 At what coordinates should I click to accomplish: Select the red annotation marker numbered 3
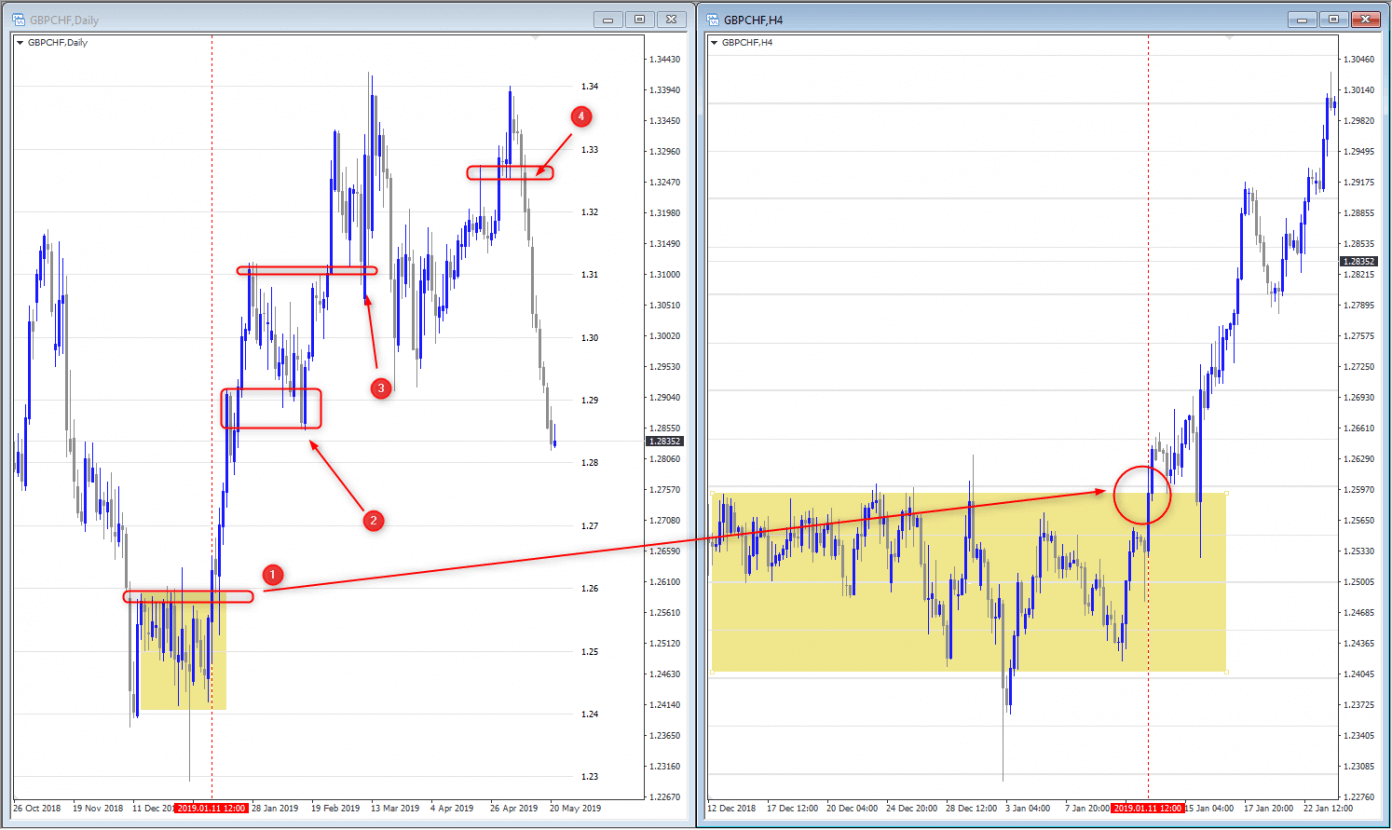(x=380, y=388)
